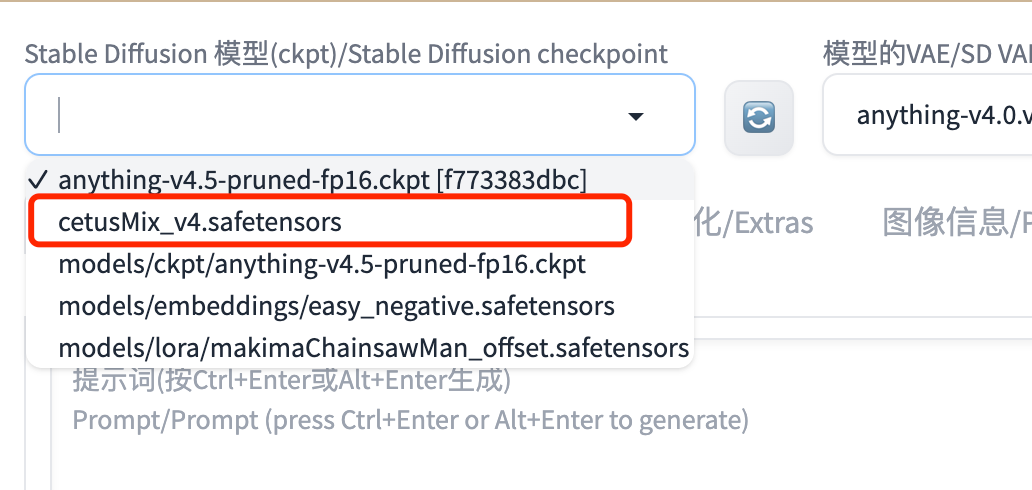Click the Stable Diffusion checkpoint label text
Image resolution: width=1032 pixels, height=490 pixels.
pyautogui.click(x=346, y=53)
